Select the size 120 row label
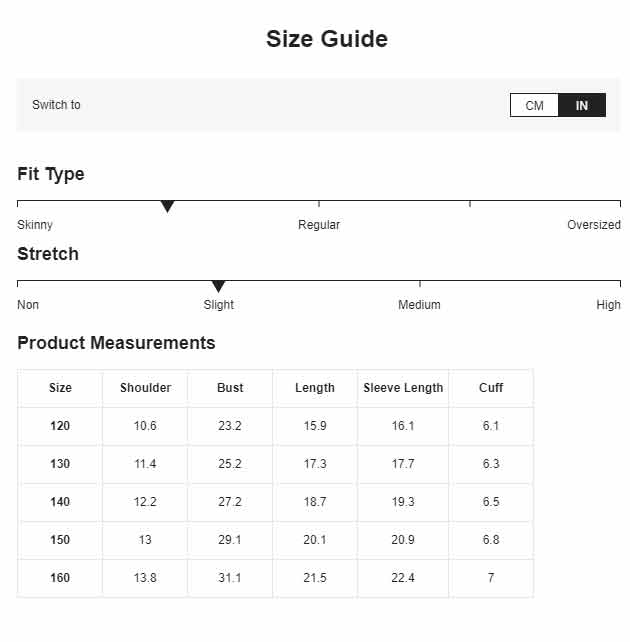 [60, 425]
